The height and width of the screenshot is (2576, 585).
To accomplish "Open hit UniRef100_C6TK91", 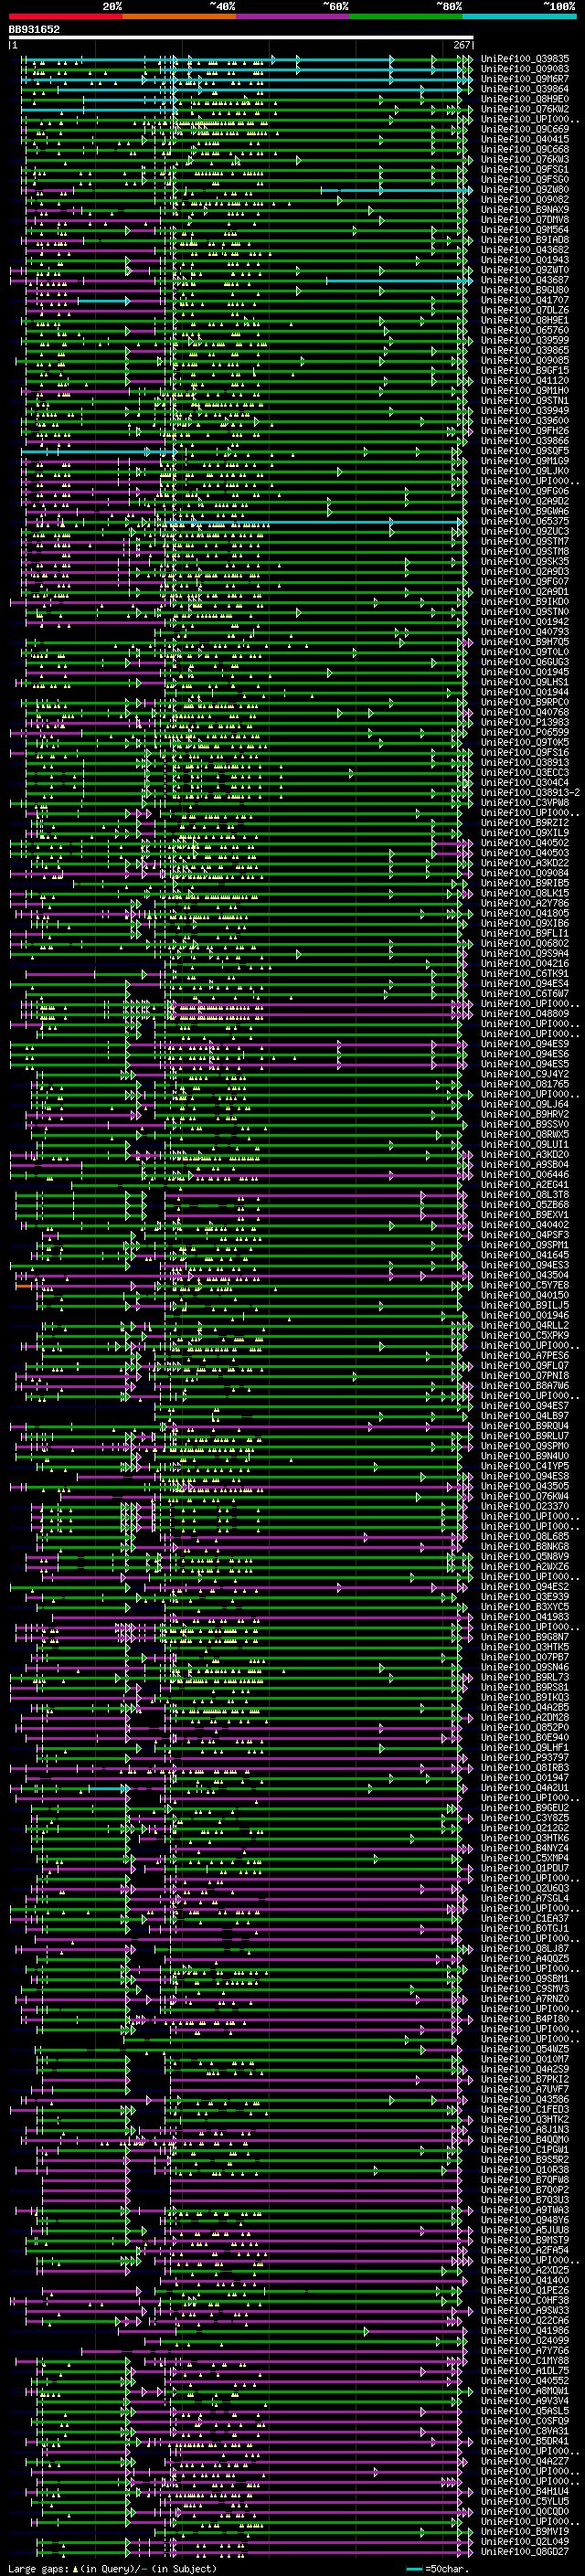I will pos(525,974).
